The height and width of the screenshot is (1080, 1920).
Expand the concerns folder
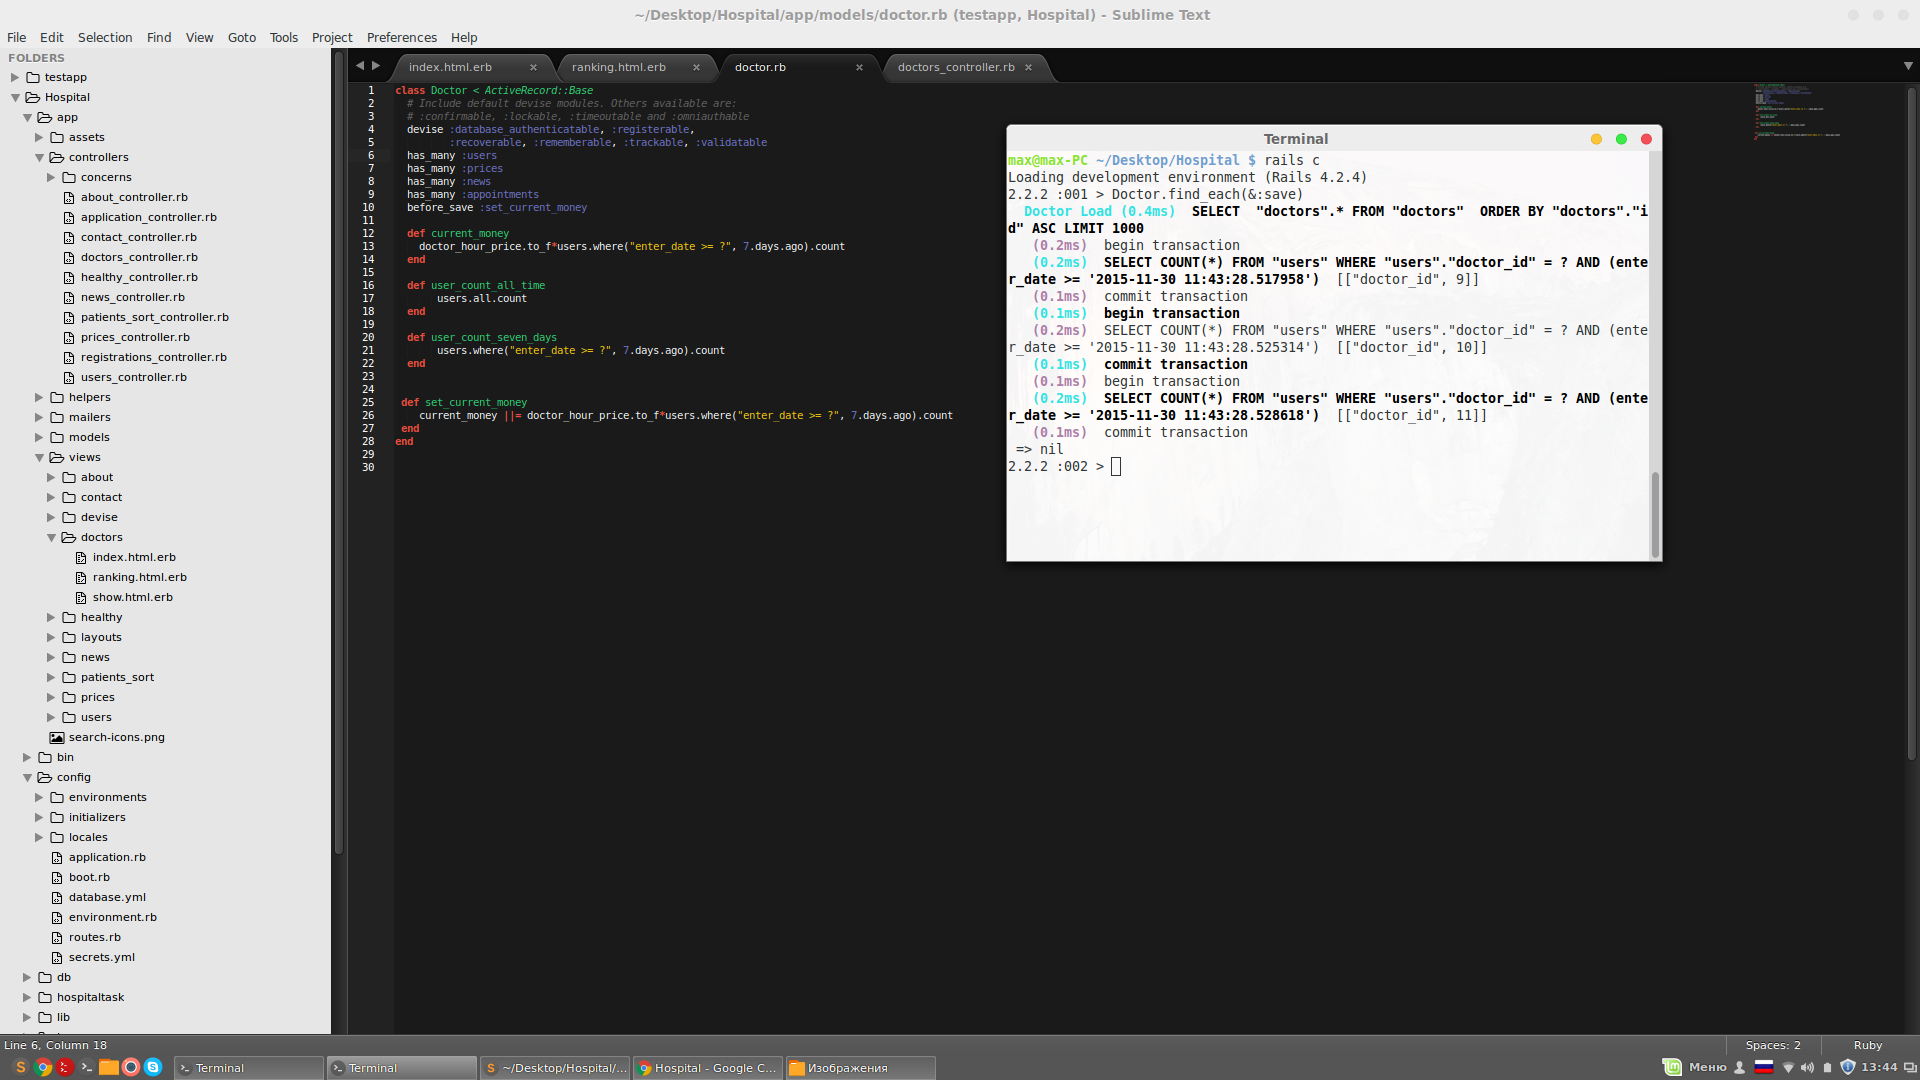(x=51, y=177)
